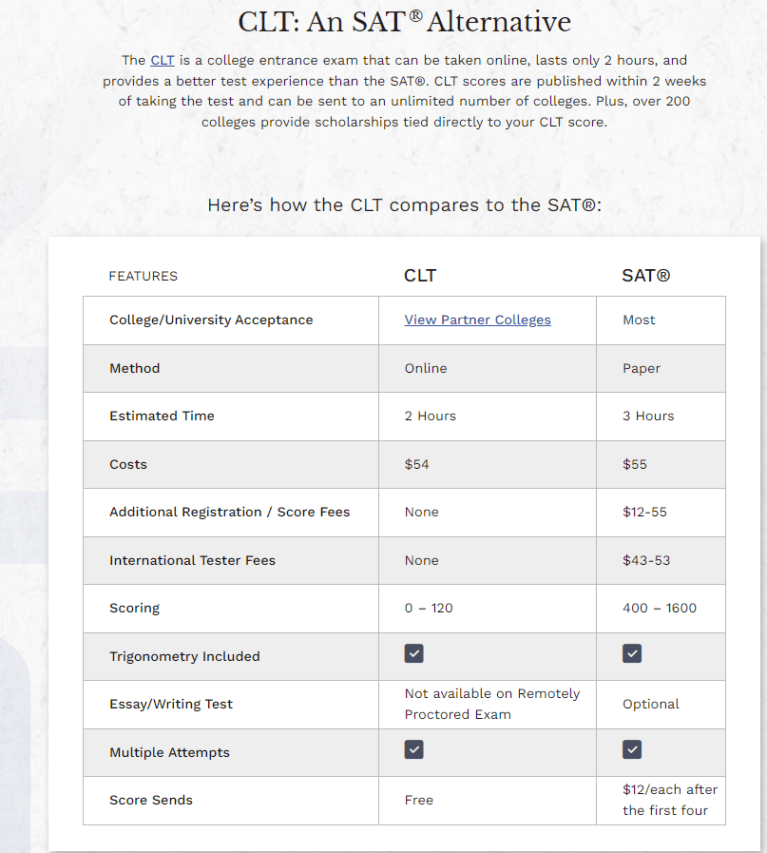Select the CLT column header
Viewport: 767px width, 853px height.
point(420,276)
